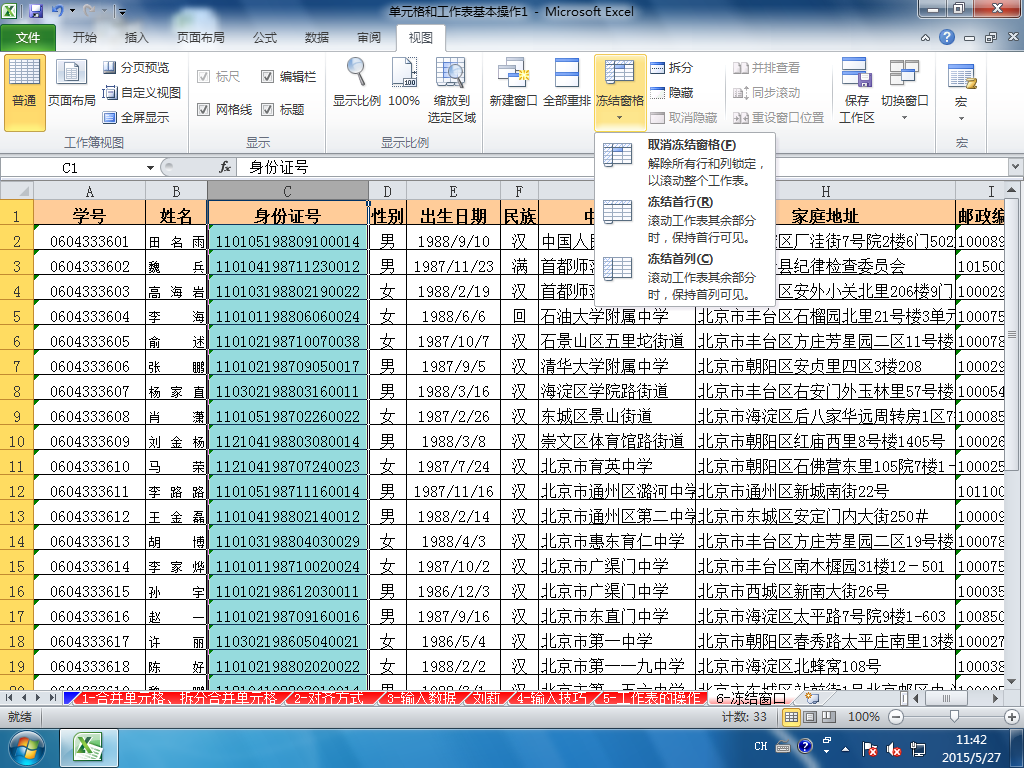
Task: Open Windows Start button
Action: tap(25, 748)
